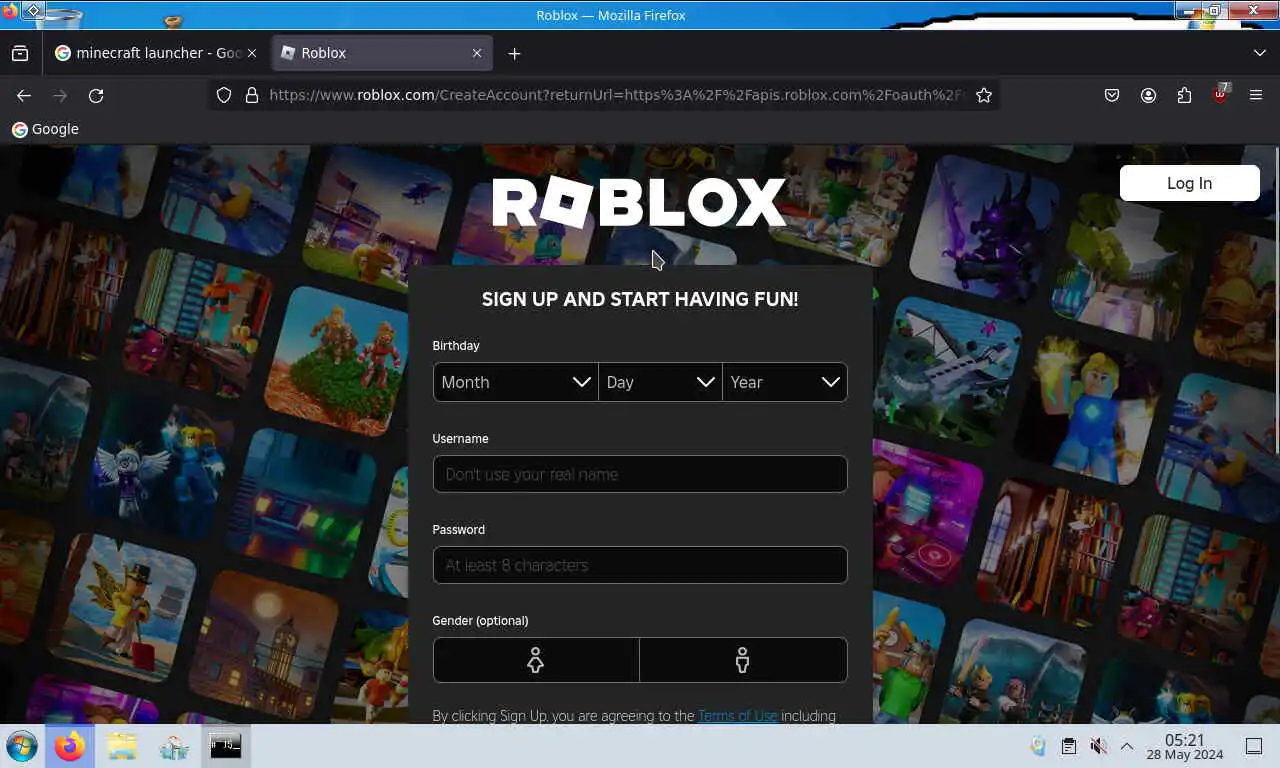Open the Firefox account icon
Screen dimensions: 1280x768
[1148, 95]
